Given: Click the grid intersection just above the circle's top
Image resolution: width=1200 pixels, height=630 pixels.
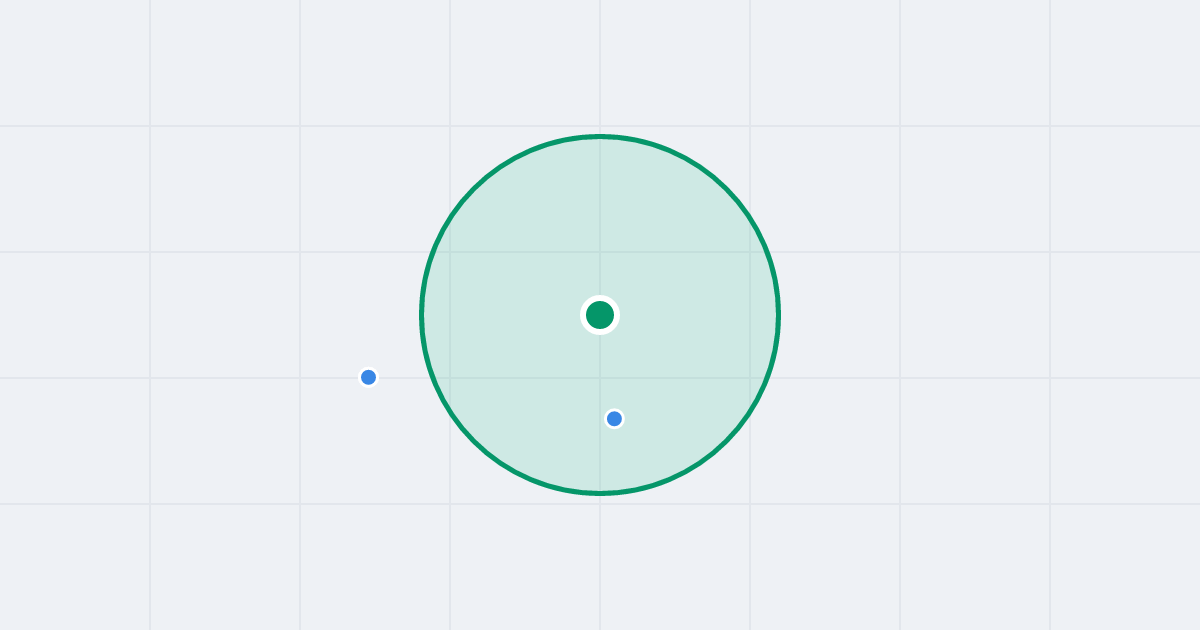Looking at the screenshot, I should pyautogui.click(x=600, y=126).
